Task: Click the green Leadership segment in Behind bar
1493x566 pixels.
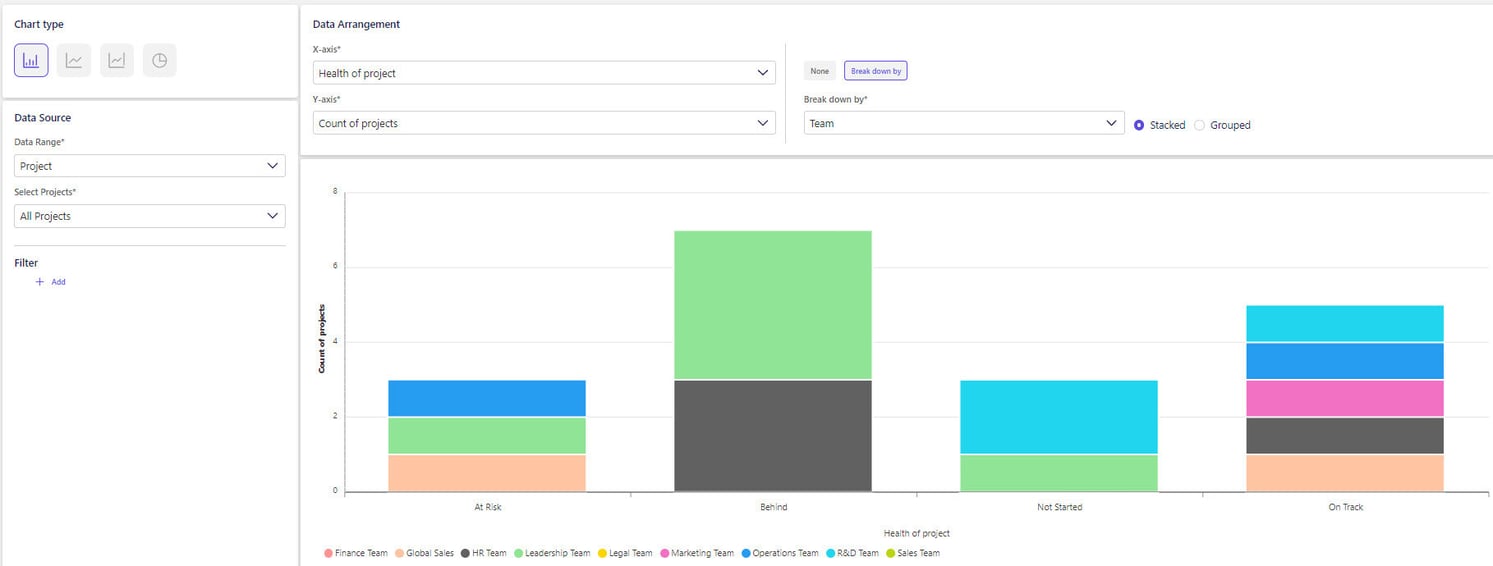Action: point(773,305)
